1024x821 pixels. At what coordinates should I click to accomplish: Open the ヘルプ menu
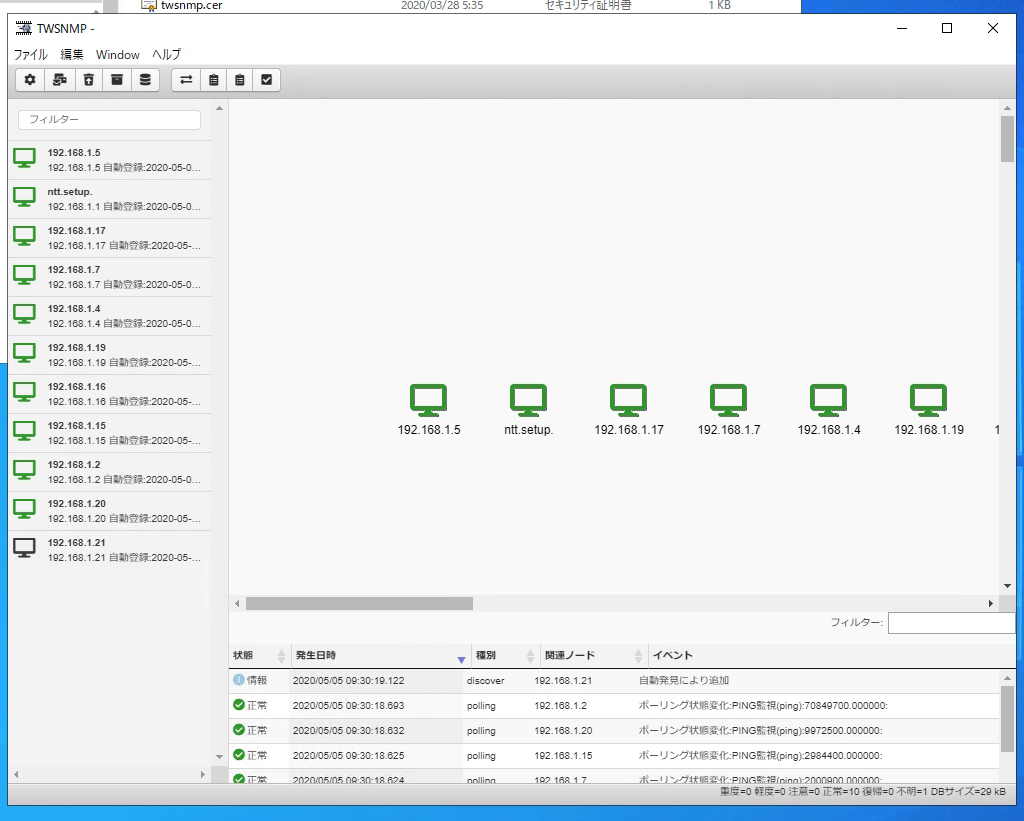(166, 54)
